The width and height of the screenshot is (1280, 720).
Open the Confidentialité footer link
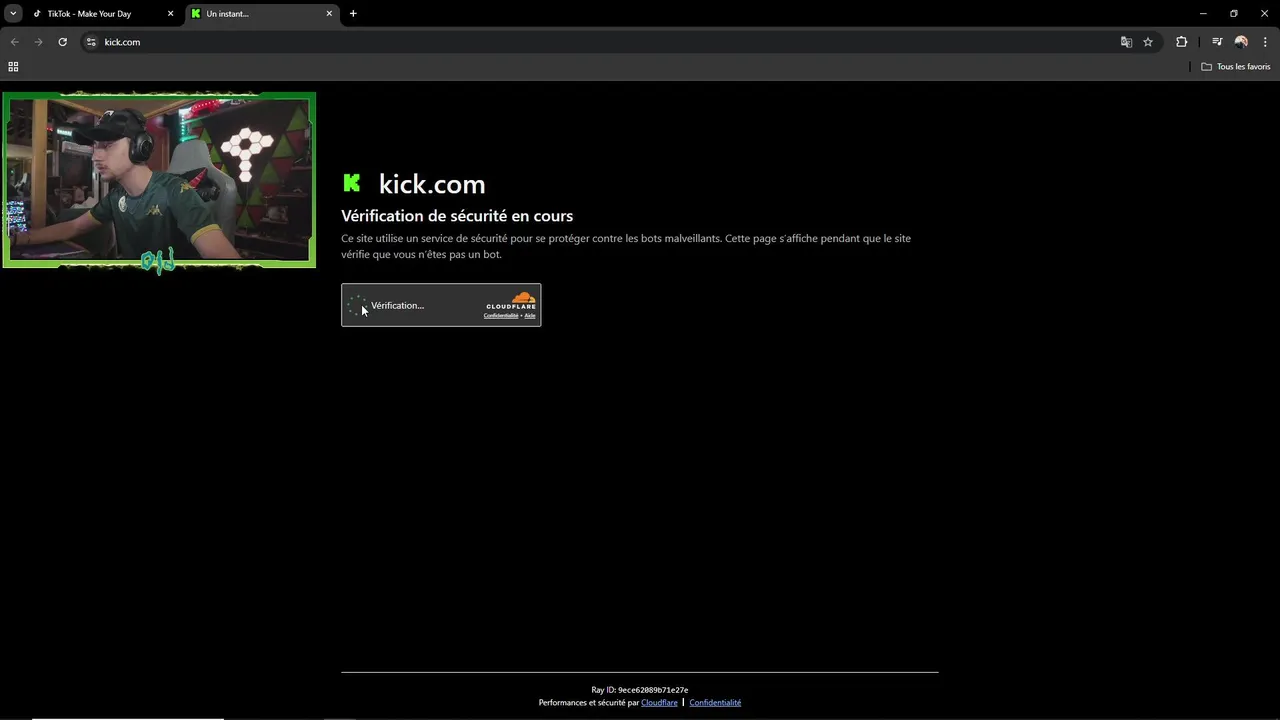[x=715, y=703]
